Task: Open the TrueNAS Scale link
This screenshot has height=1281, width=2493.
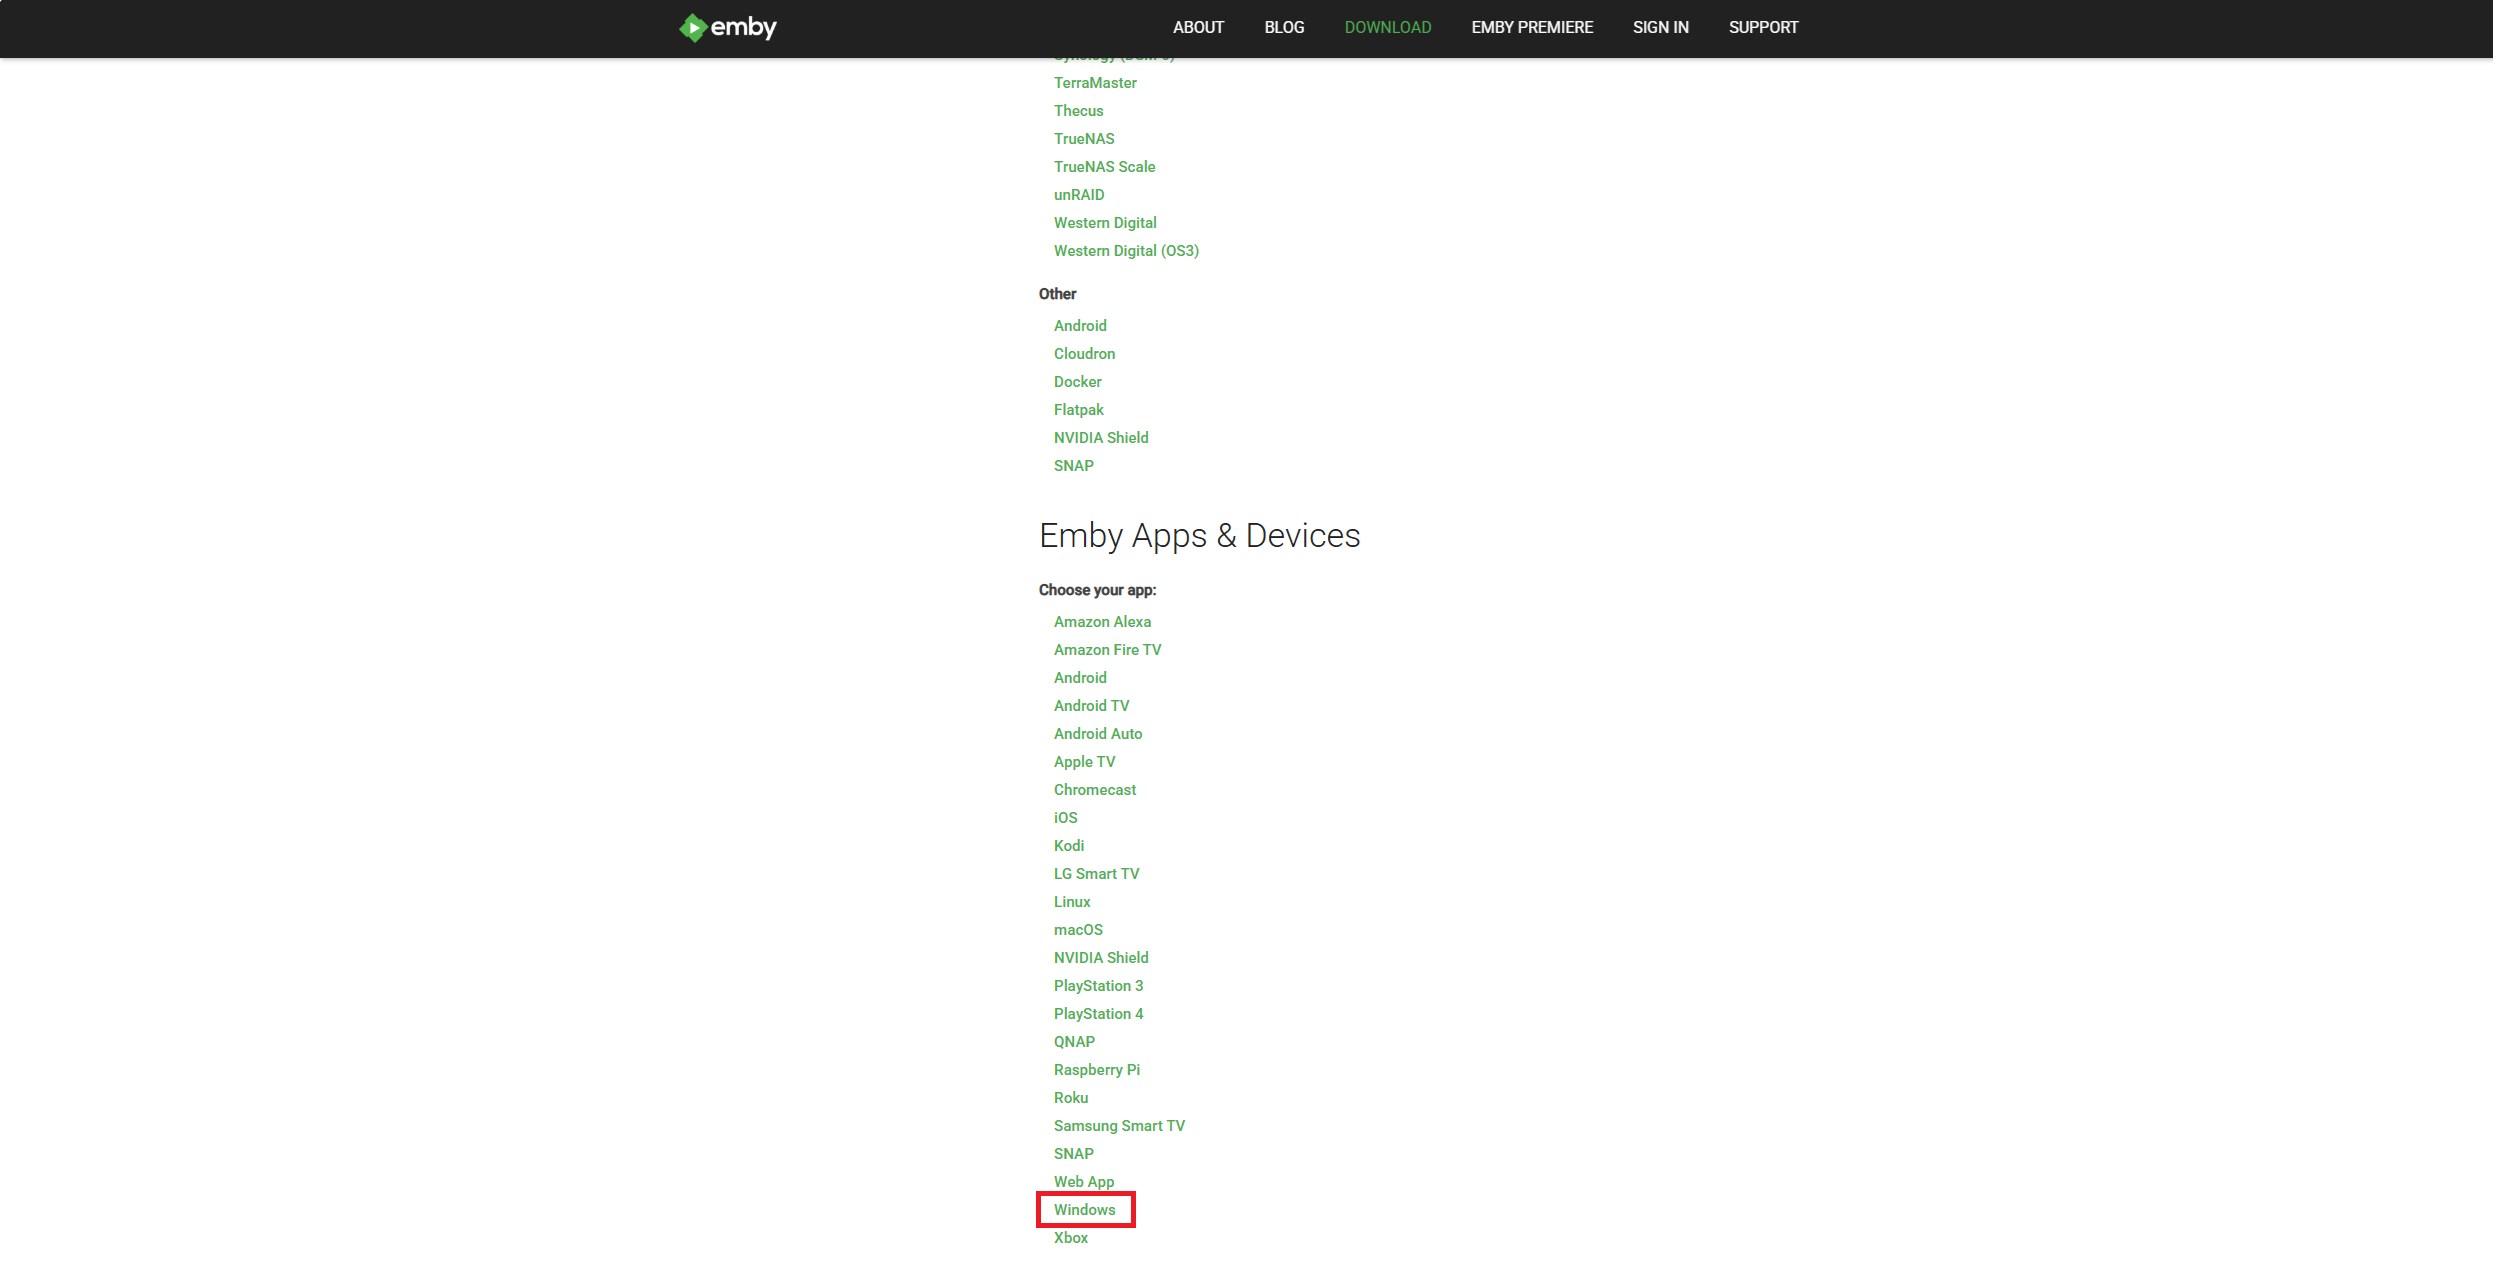Action: pos(1104,167)
